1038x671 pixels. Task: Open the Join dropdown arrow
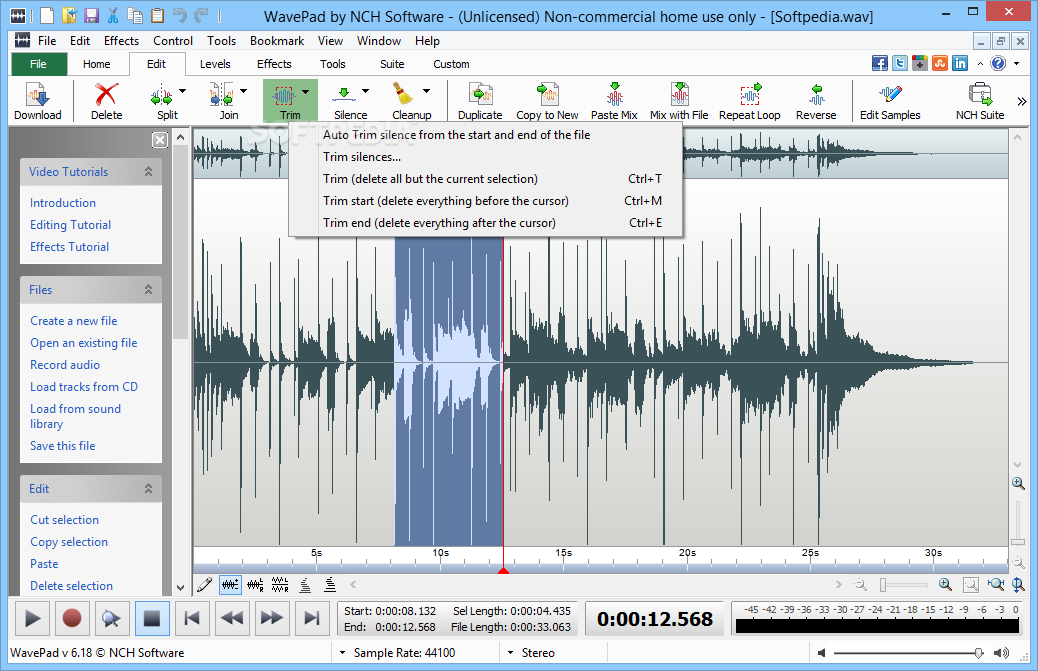pos(244,91)
